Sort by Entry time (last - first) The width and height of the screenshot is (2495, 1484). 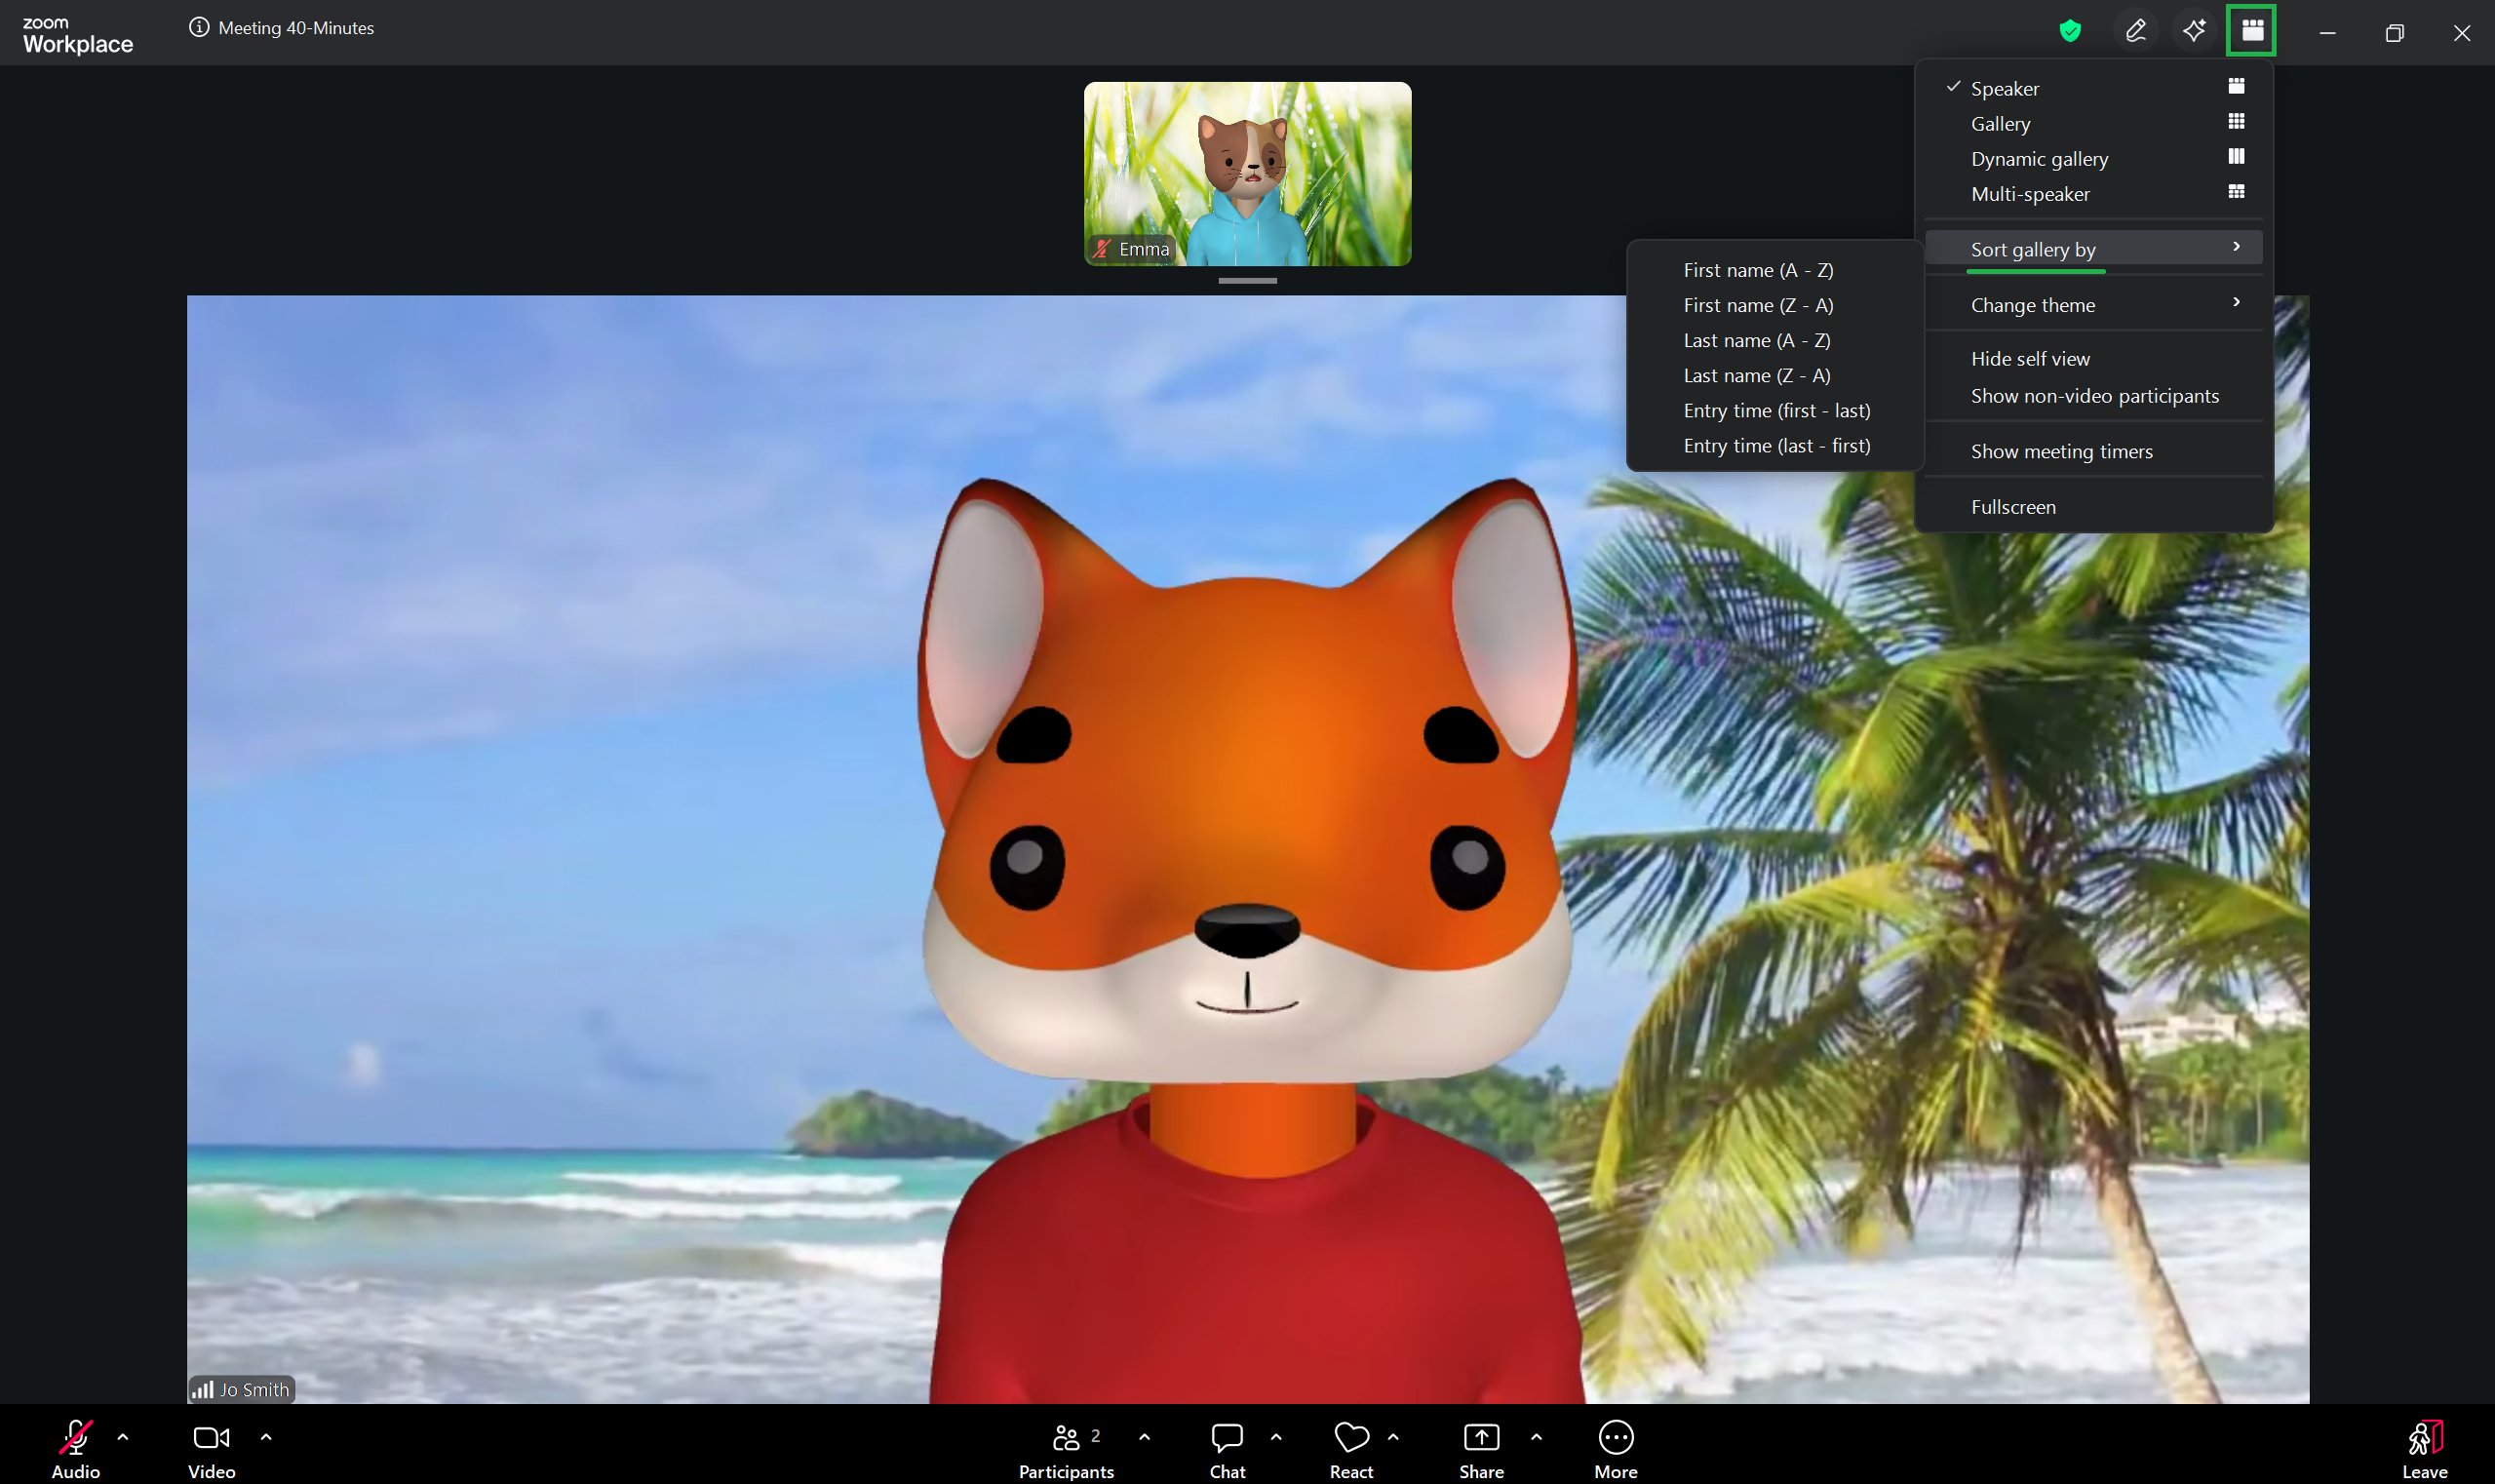click(x=1775, y=444)
